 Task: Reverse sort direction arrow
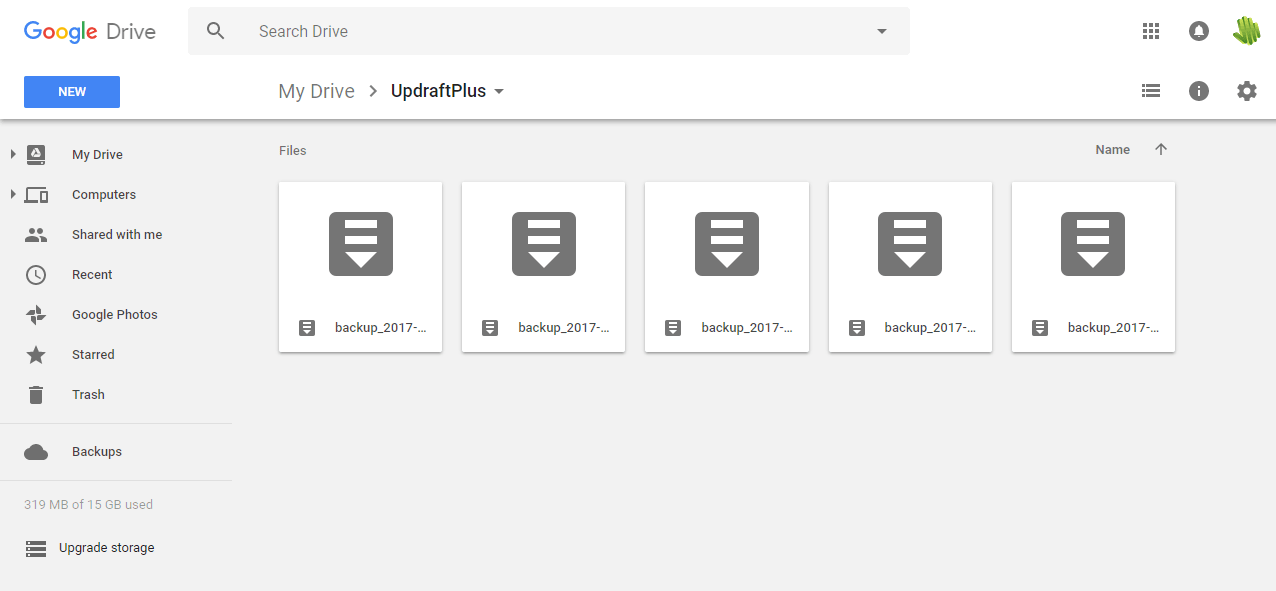coord(1161,150)
